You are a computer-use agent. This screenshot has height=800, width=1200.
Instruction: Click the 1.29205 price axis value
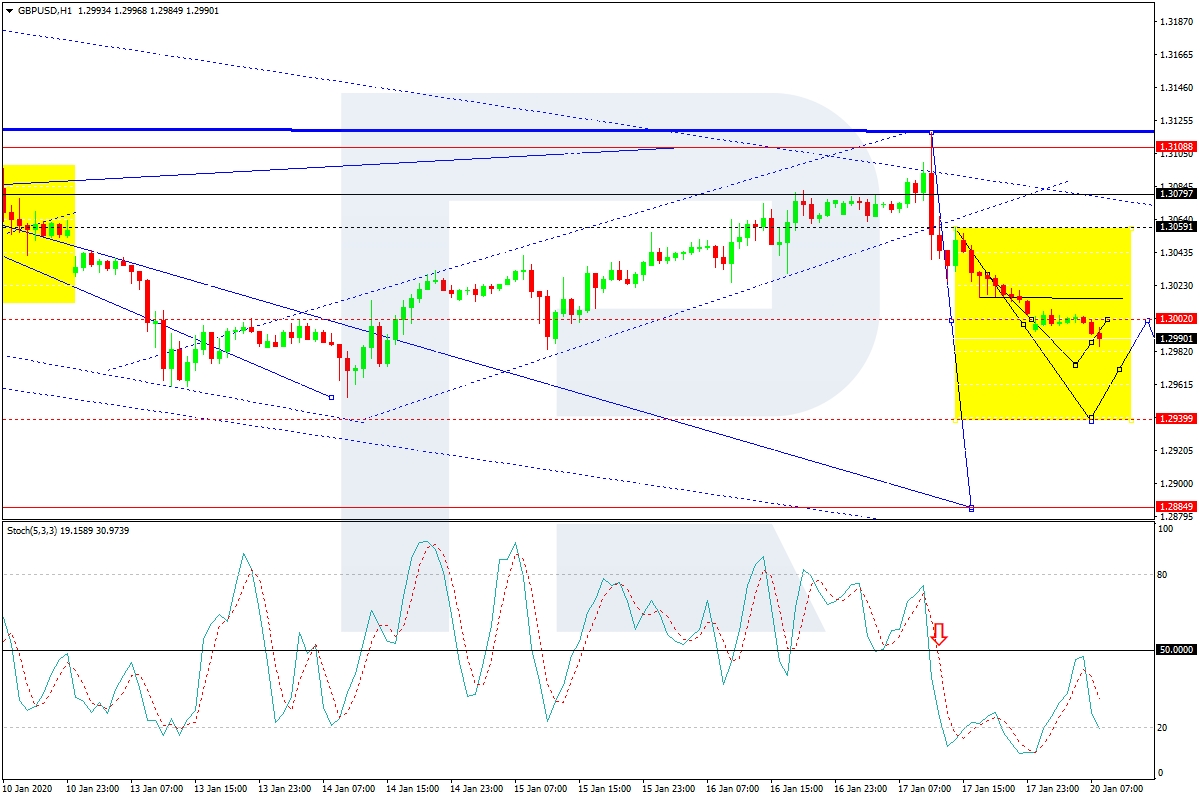[1176, 451]
